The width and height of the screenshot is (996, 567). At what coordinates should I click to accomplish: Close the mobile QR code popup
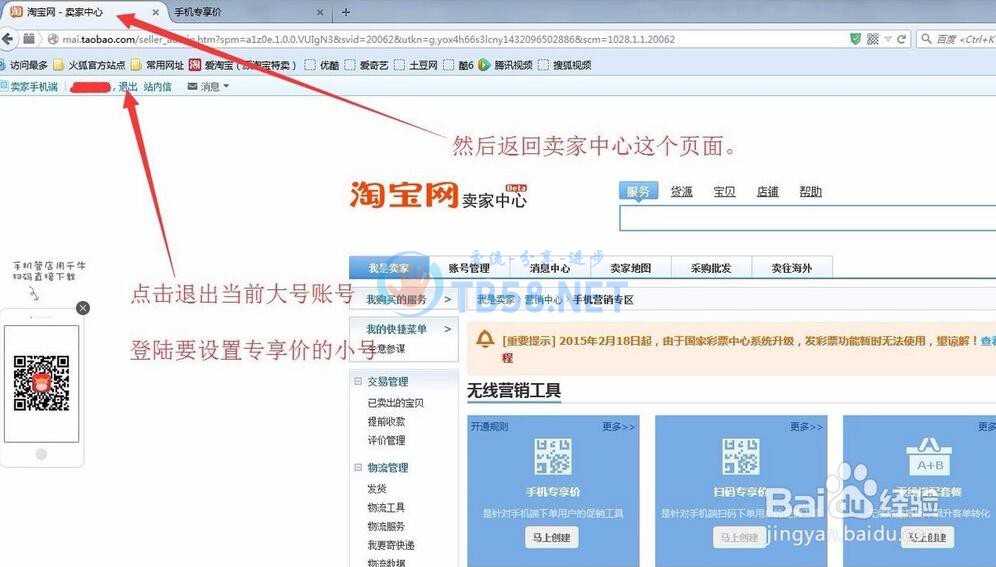pos(83,308)
